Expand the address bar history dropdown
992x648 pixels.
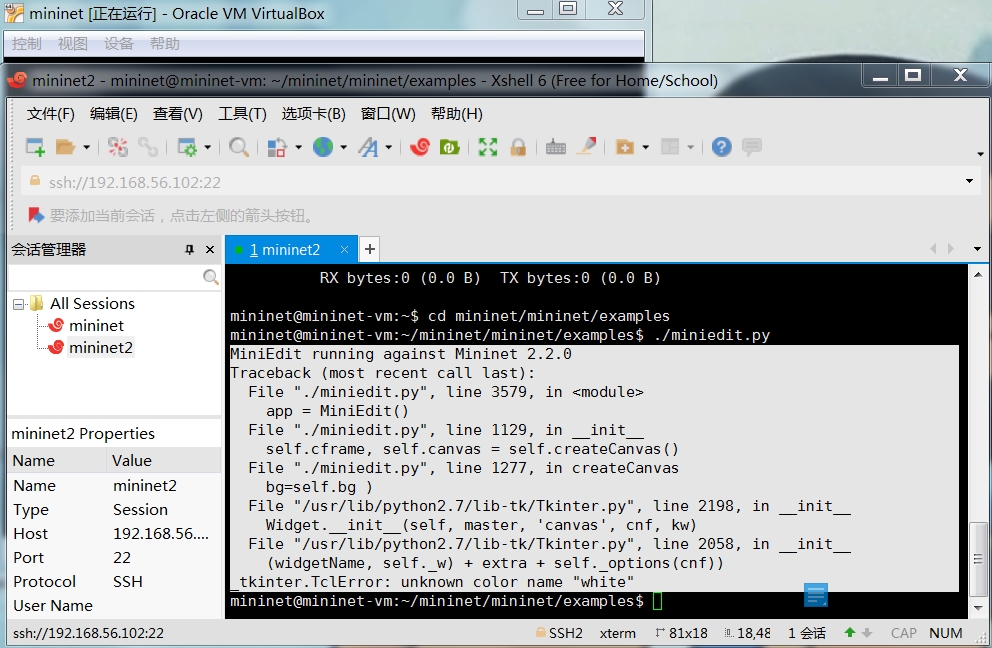(x=969, y=181)
